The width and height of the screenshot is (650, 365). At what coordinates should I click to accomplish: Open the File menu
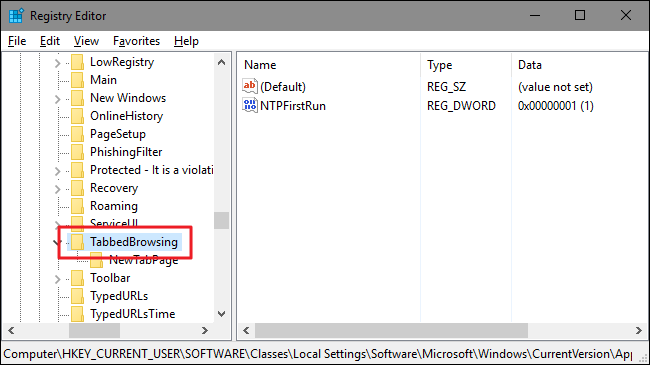[x=17, y=41]
